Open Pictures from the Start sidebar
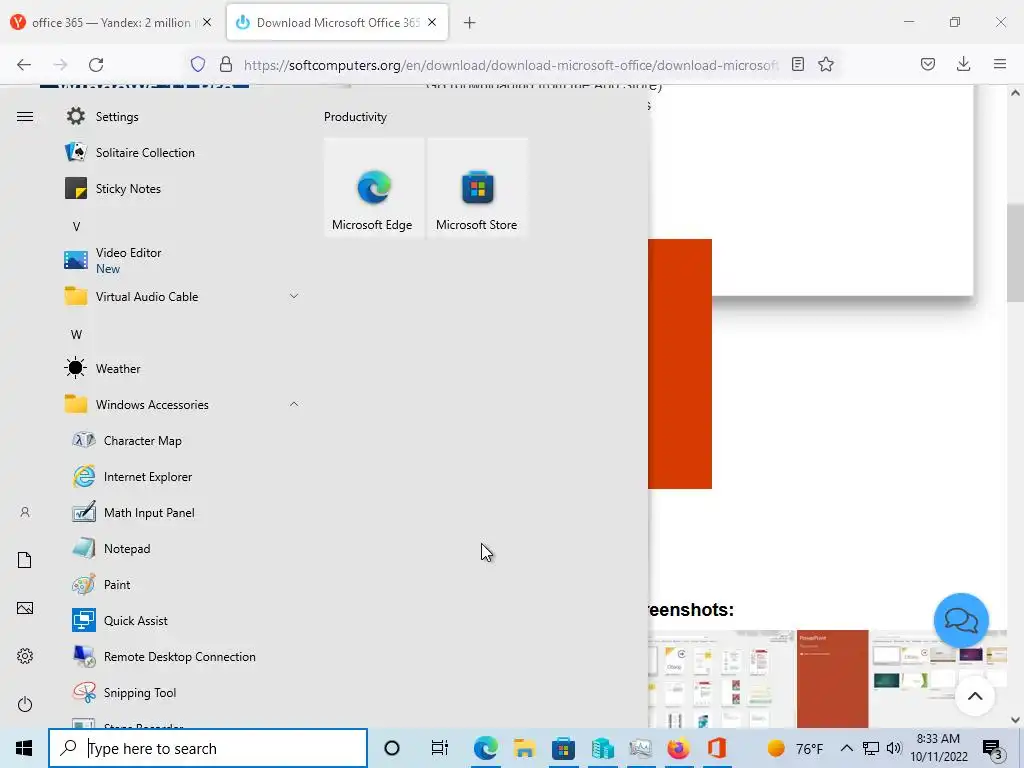The width and height of the screenshot is (1024, 768). [25, 608]
